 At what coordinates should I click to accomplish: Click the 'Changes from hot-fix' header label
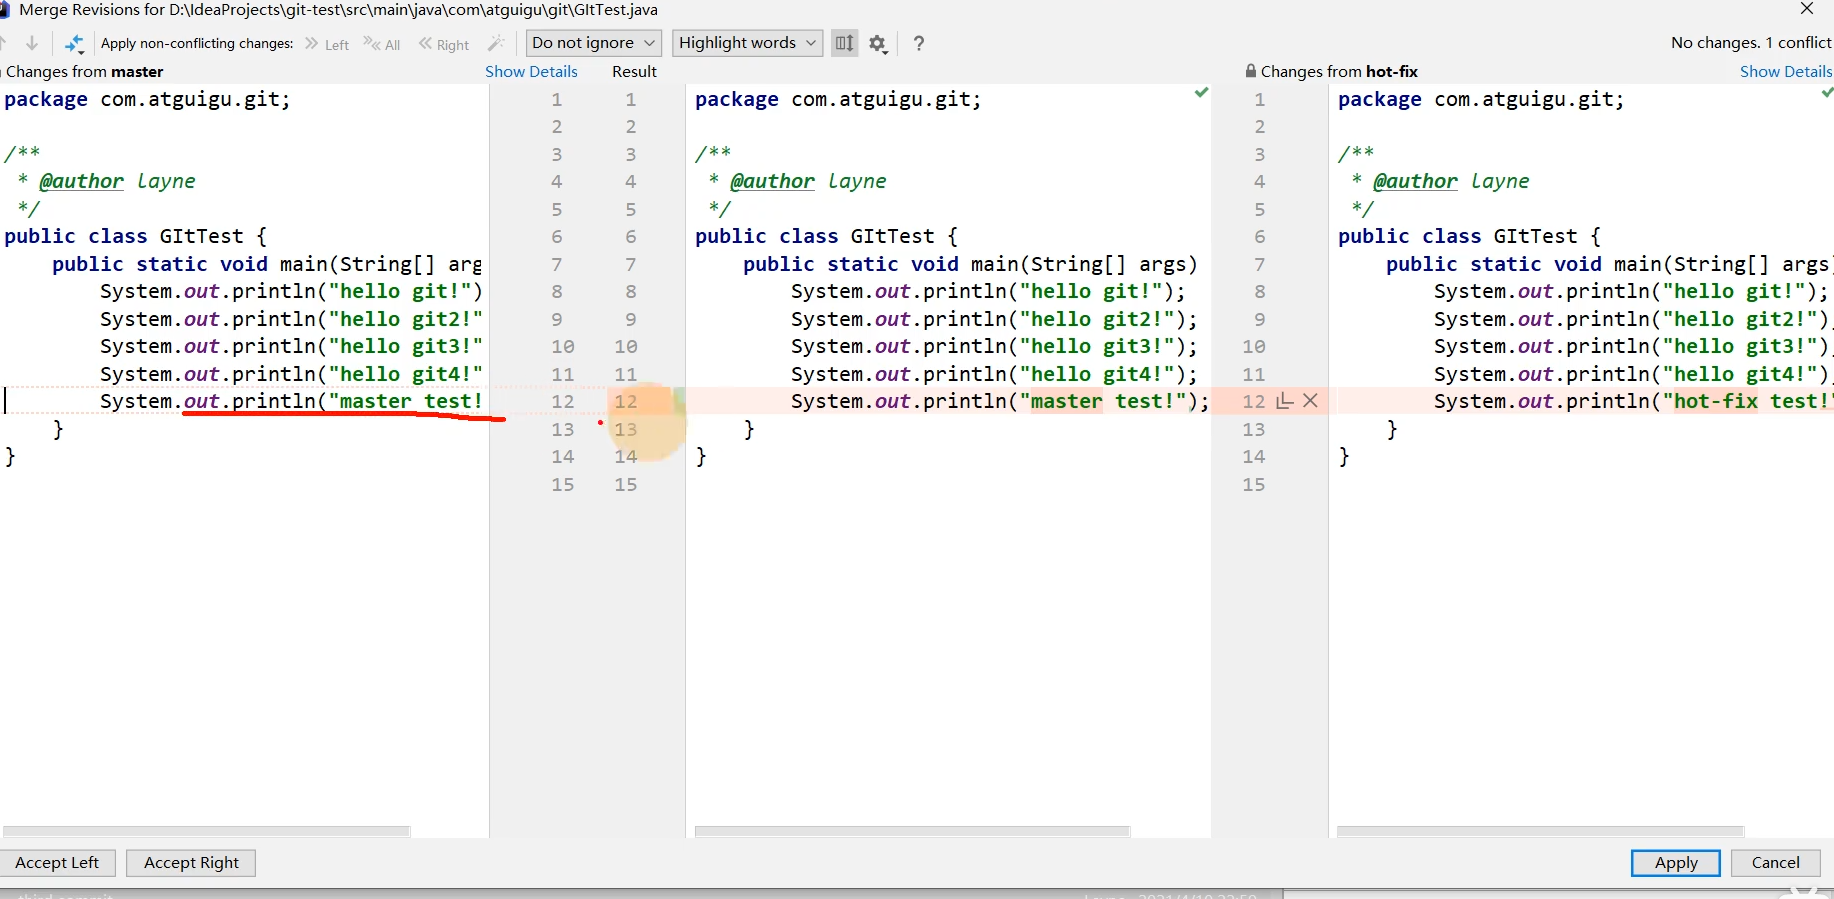pos(1339,71)
